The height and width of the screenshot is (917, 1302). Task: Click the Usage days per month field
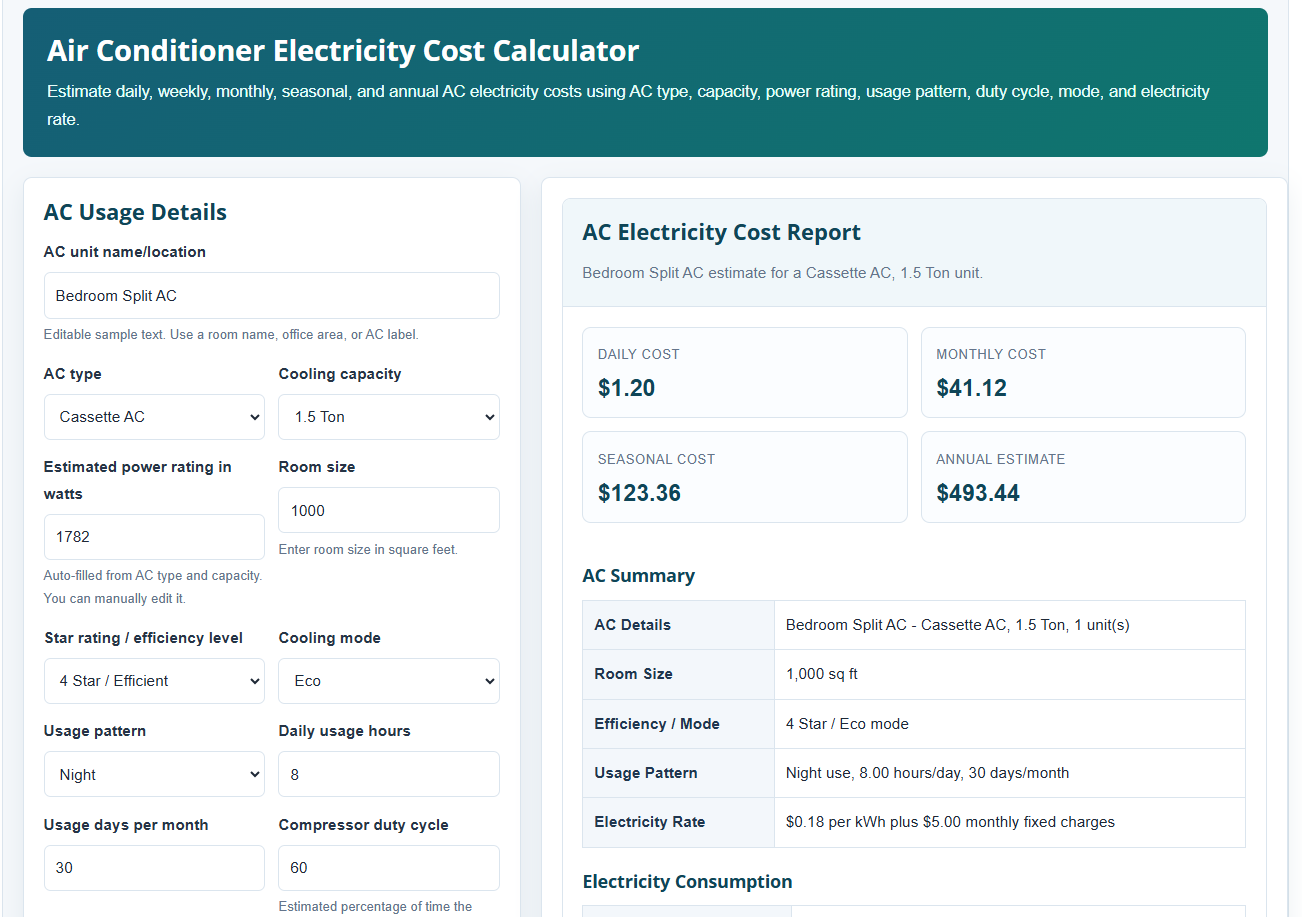point(154,868)
